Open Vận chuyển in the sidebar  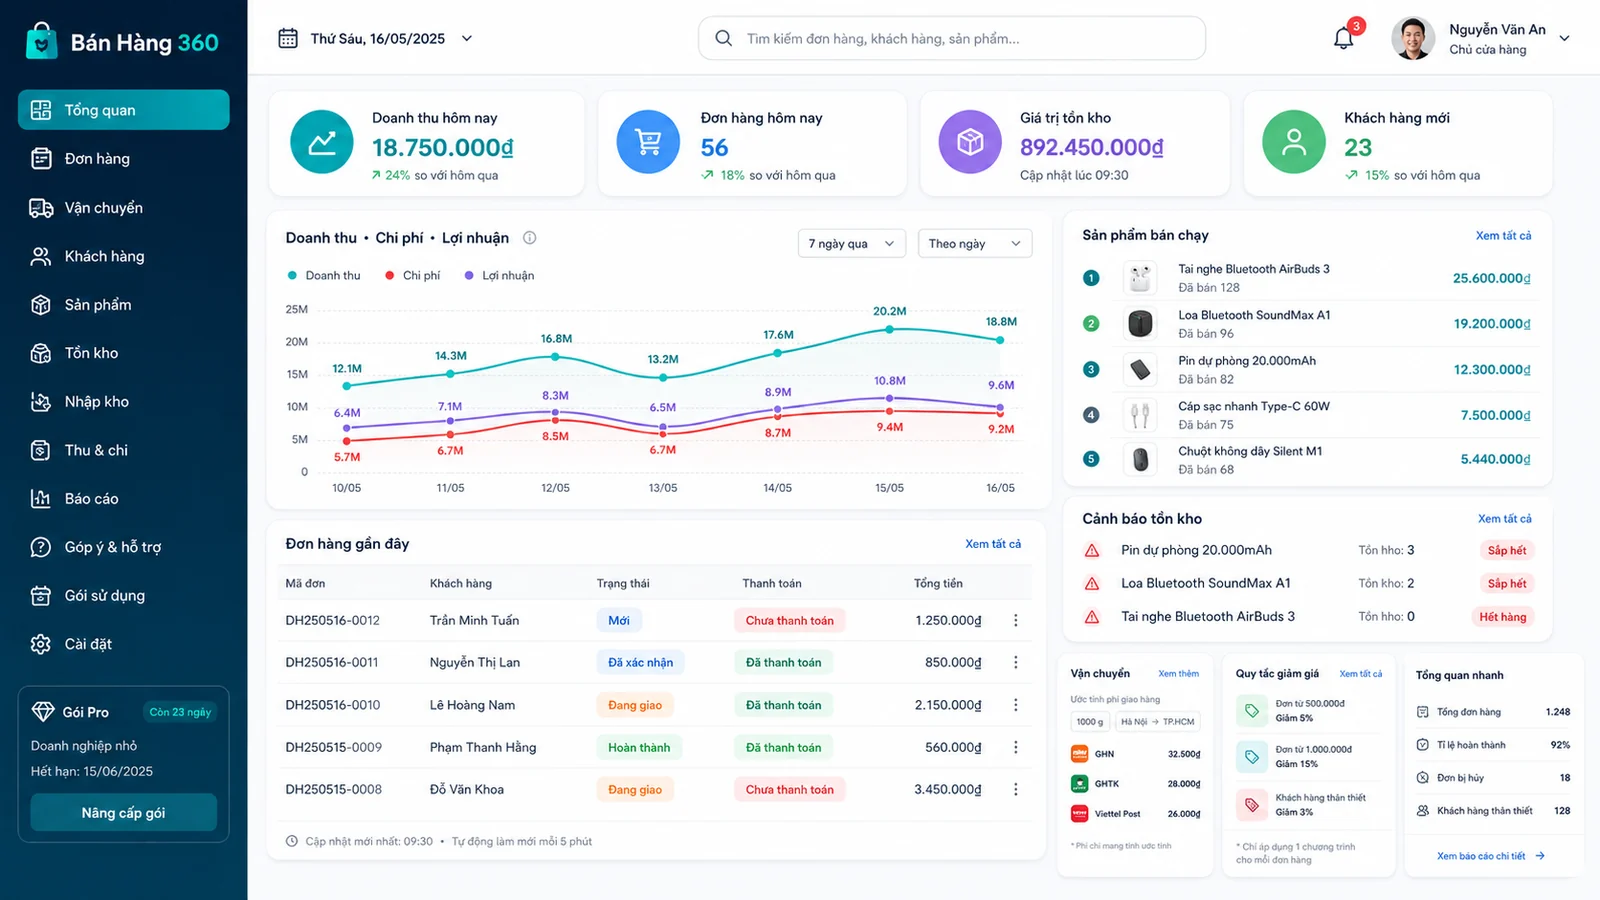(124, 207)
